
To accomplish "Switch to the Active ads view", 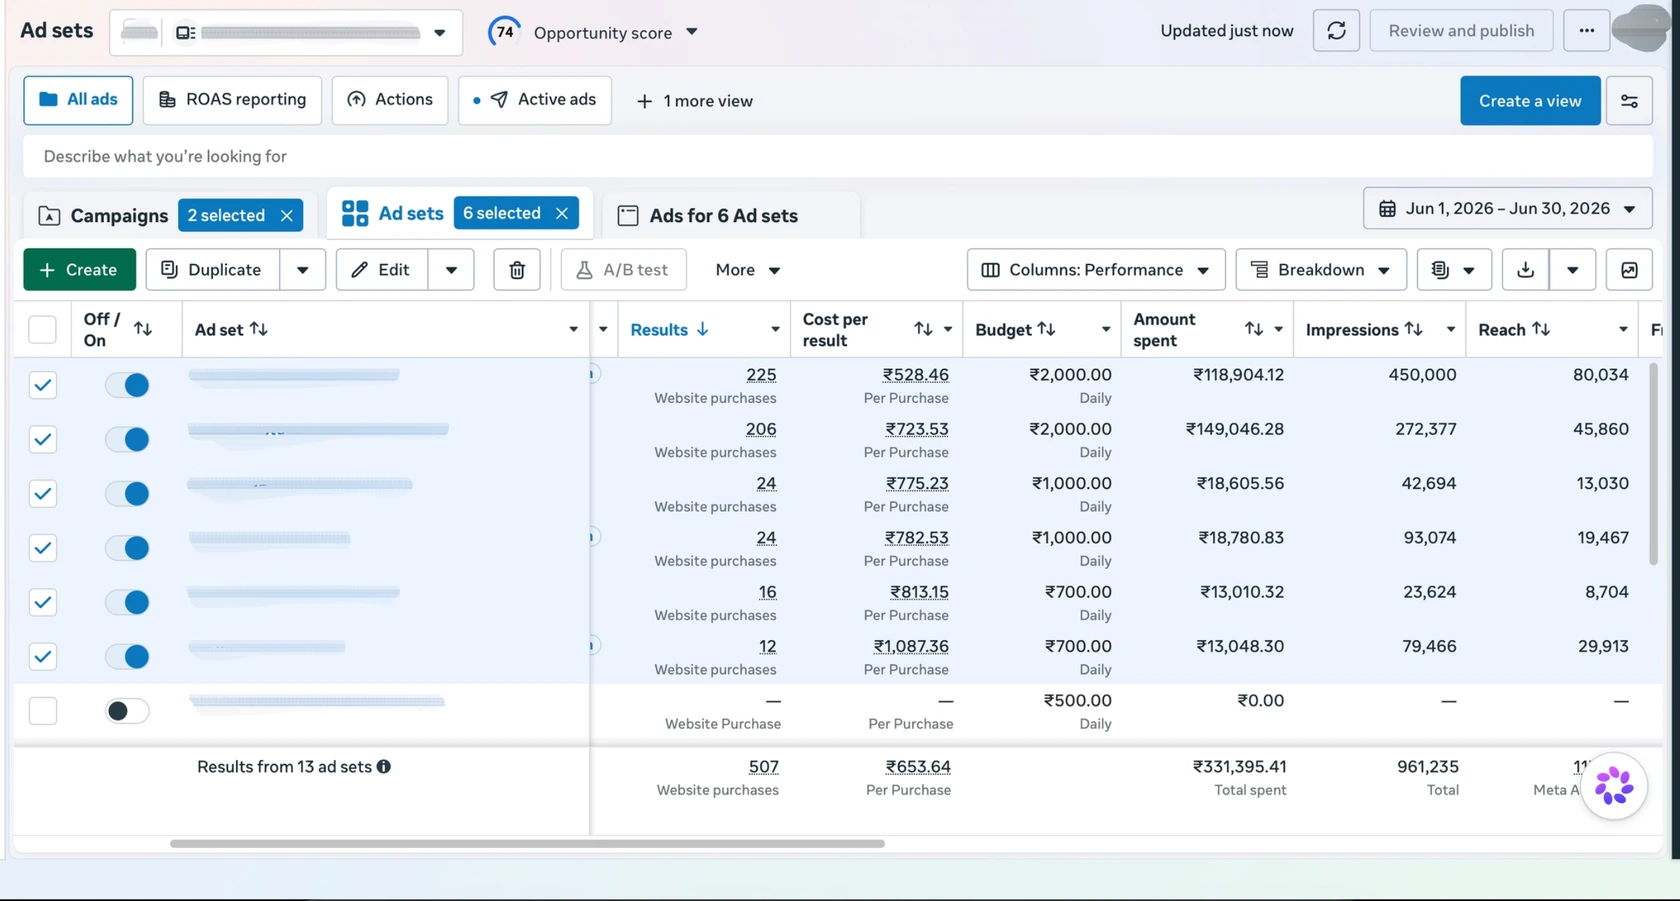I will pos(535,100).
